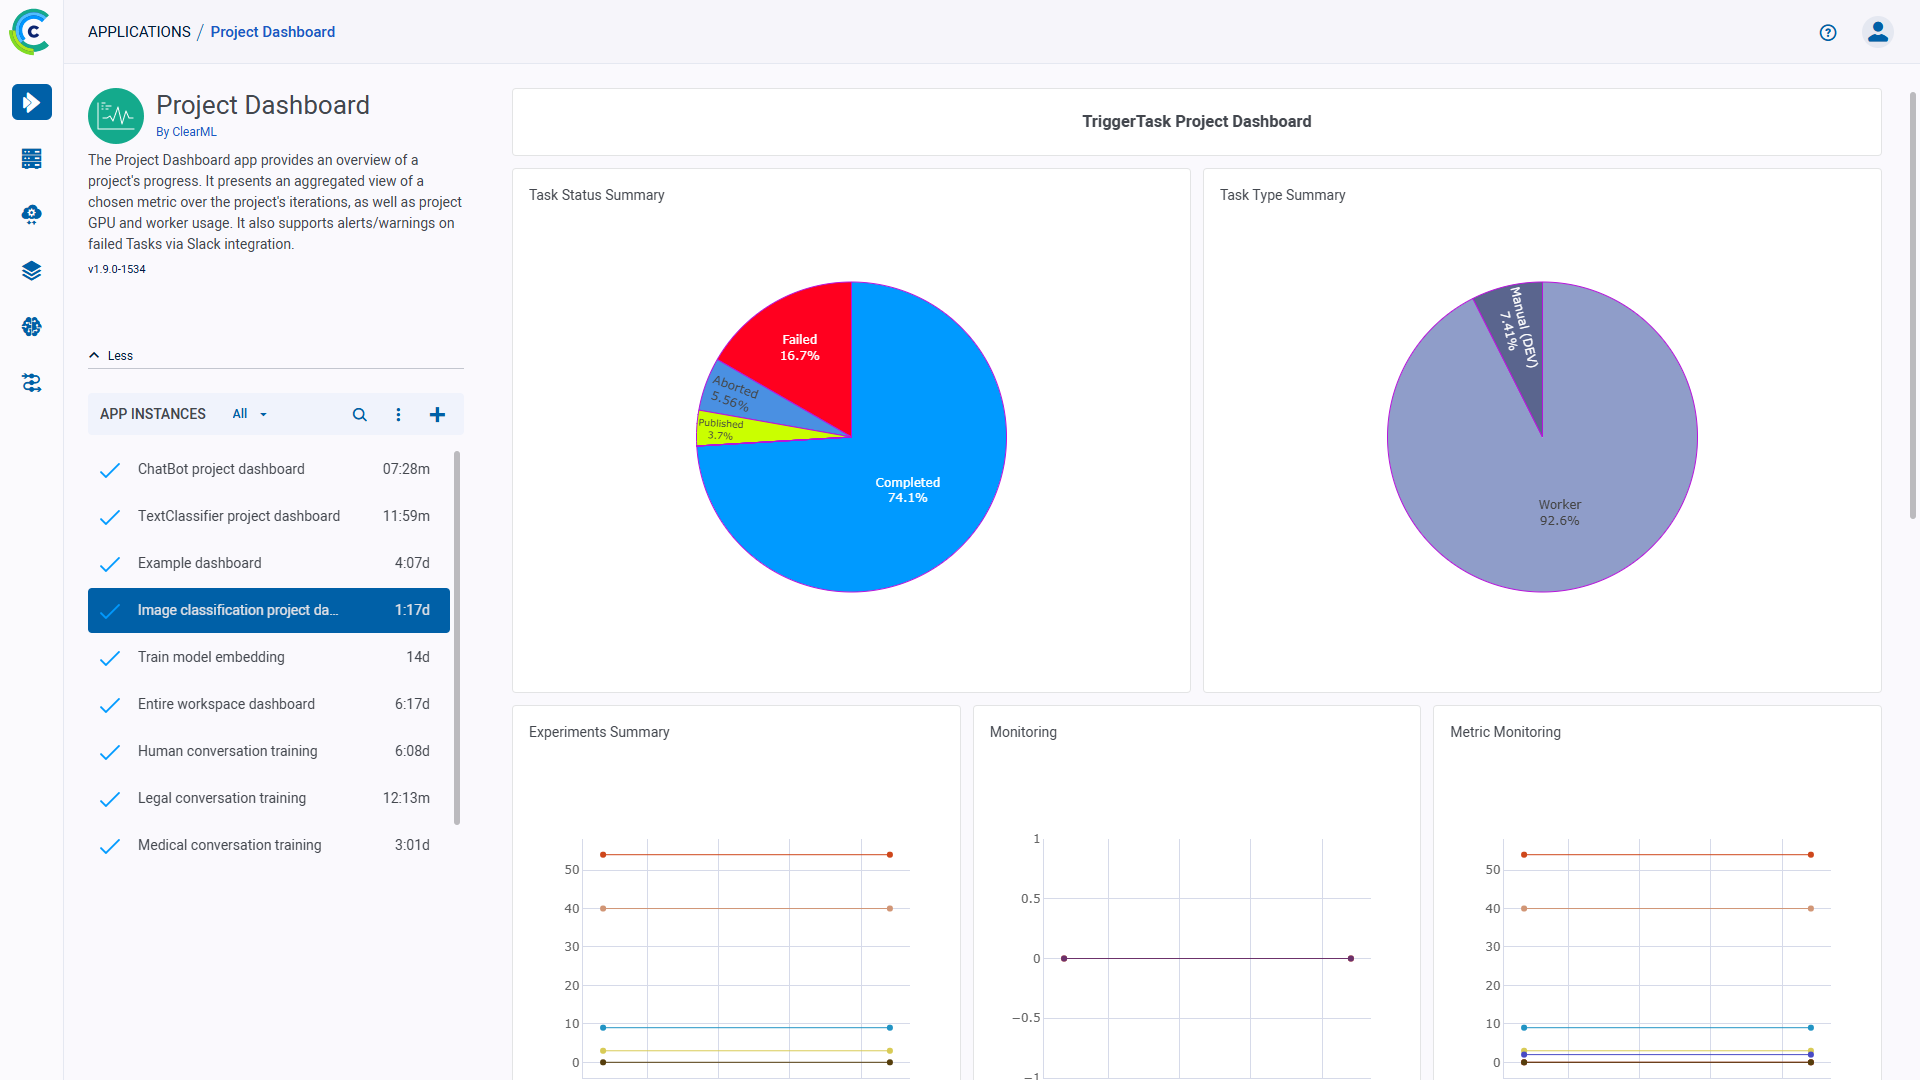Click the user profile account icon
This screenshot has height=1080, width=1920.
point(1878,32)
